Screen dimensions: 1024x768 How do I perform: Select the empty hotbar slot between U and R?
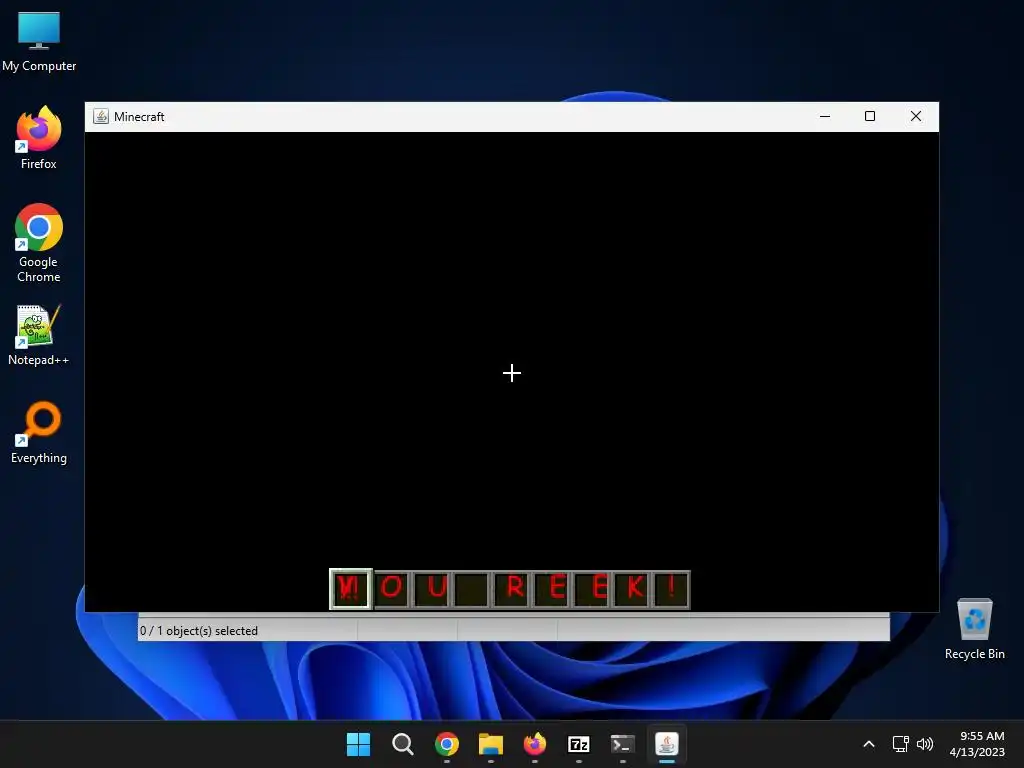click(471, 590)
